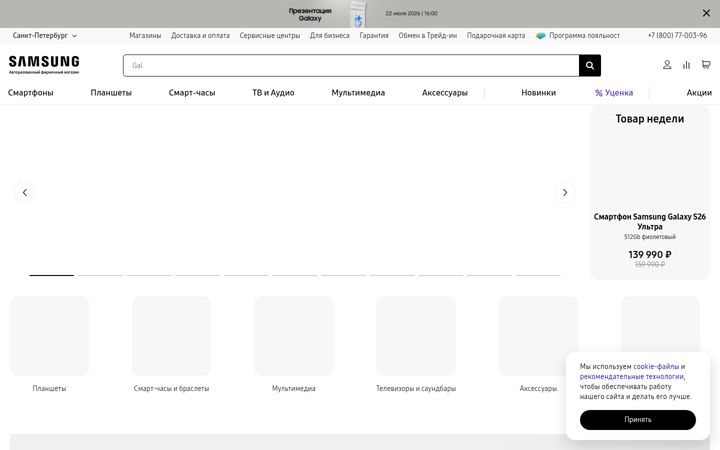Show the next carousel slide
The height and width of the screenshot is (450, 720).
point(565,192)
